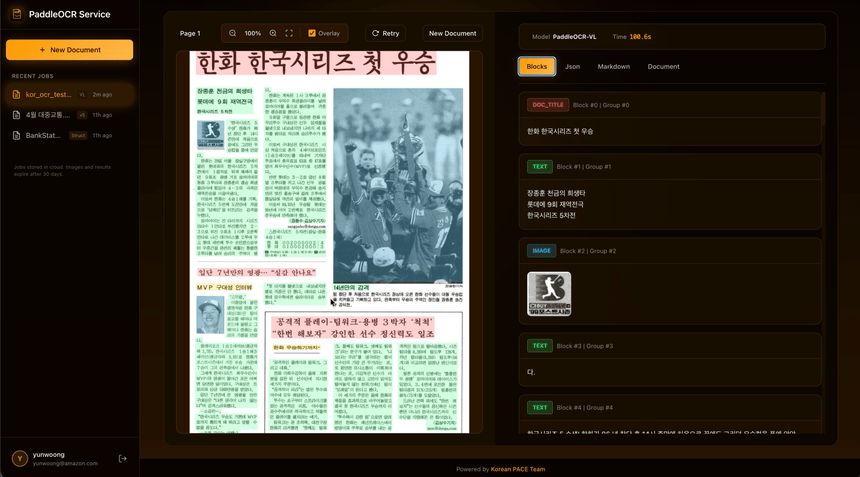Open the 4월 대중교통 recent job
This screenshot has width=860, height=477.
pyautogui.click(x=69, y=115)
